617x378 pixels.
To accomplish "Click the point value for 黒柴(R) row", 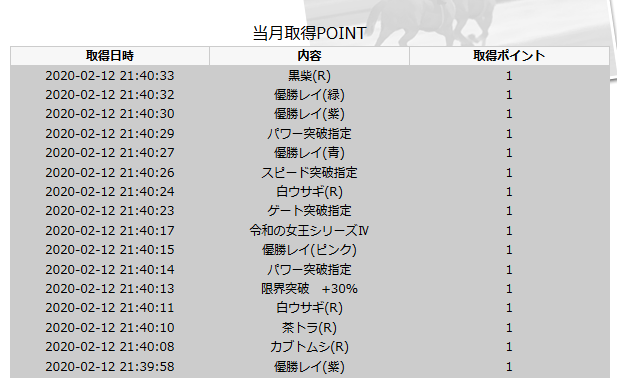I will [509, 76].
